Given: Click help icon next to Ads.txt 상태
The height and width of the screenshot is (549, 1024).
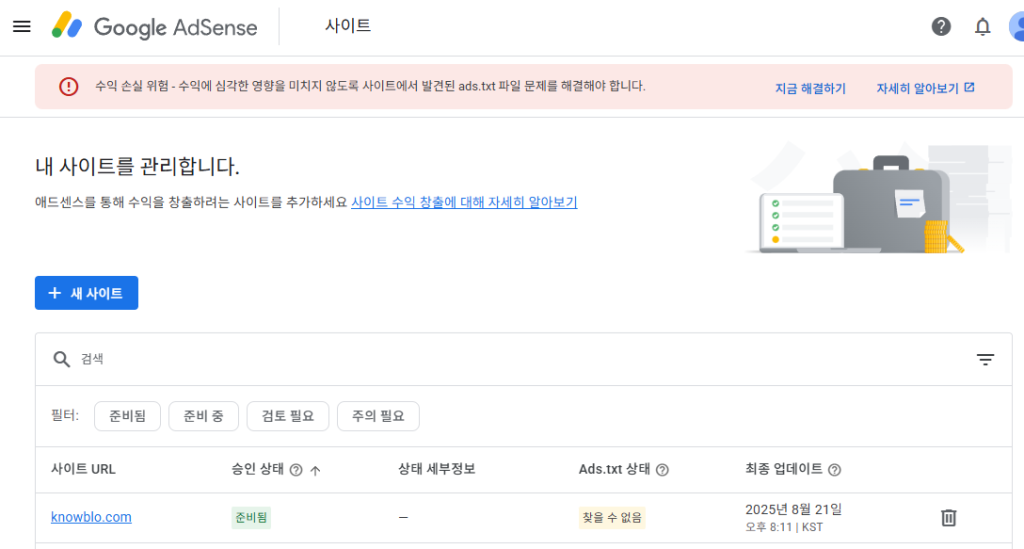Looking at the screenshot, I should tap(662, 470).
